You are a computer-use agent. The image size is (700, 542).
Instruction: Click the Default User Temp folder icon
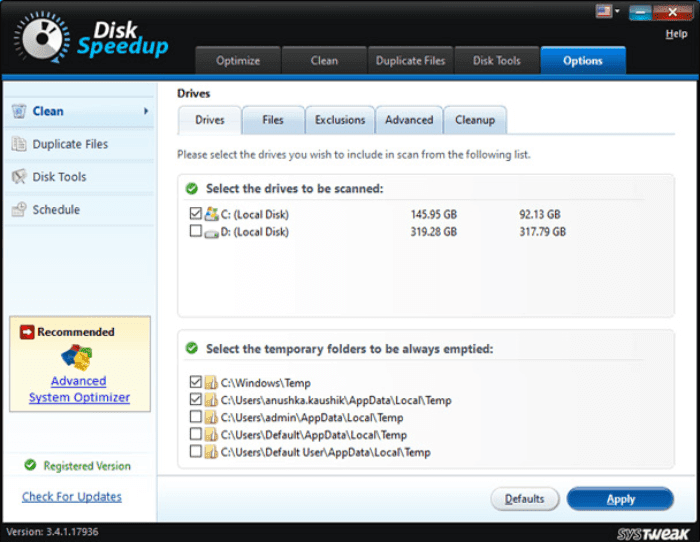click(x=211, y=452)
